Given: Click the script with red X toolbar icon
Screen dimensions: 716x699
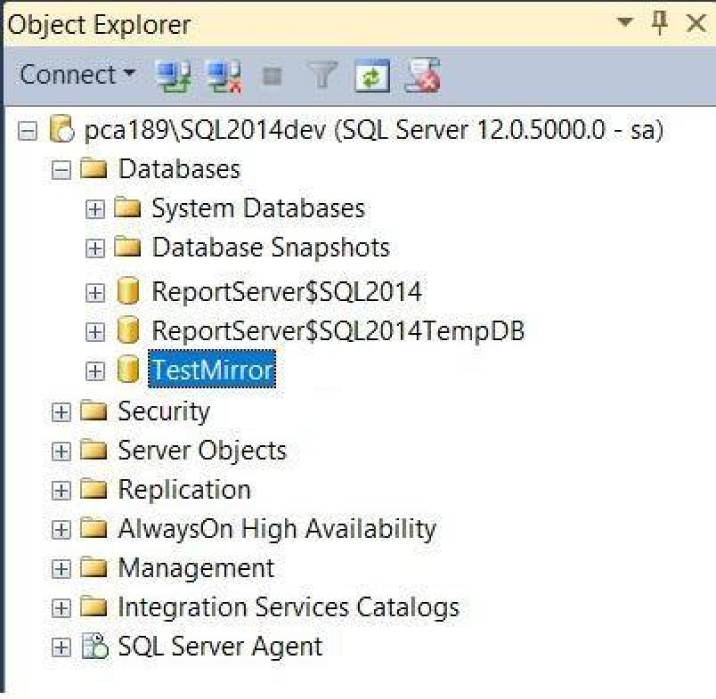Looking at the screenshot, I should tap(423, 76).
